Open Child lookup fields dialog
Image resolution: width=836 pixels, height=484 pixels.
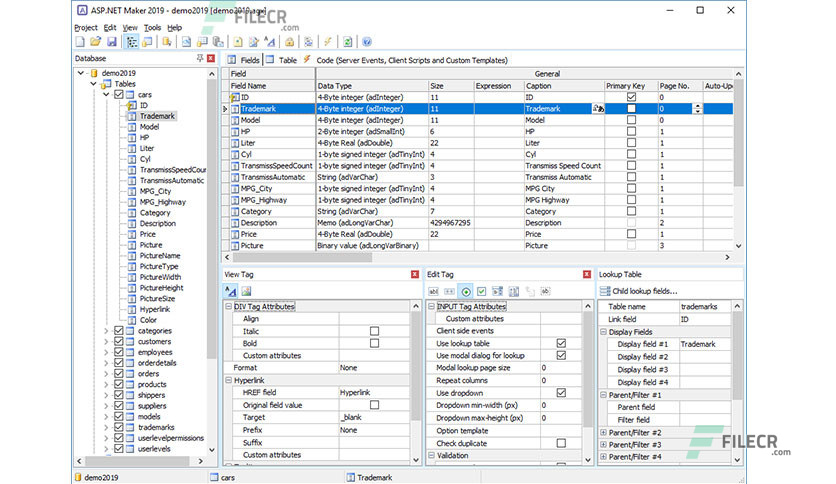click(x=639, y=291)
